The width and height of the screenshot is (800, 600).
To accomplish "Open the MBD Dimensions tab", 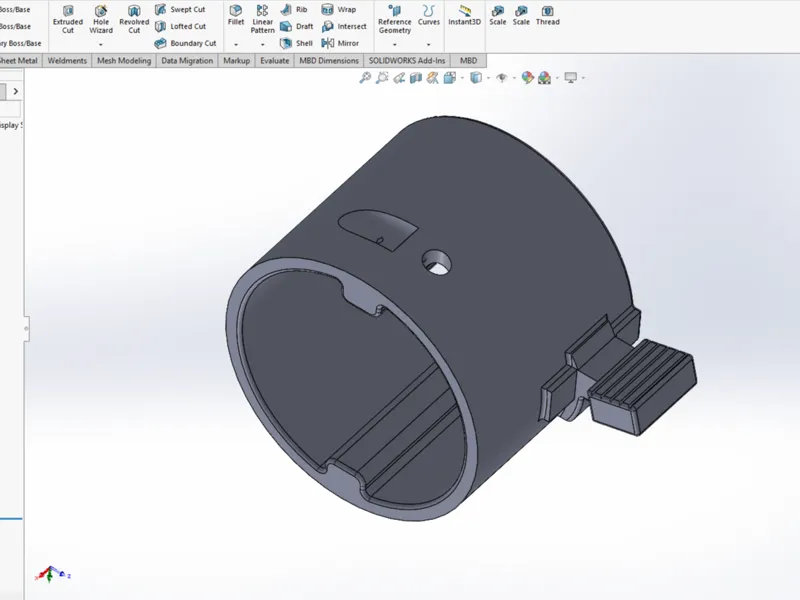I will 329,61.
